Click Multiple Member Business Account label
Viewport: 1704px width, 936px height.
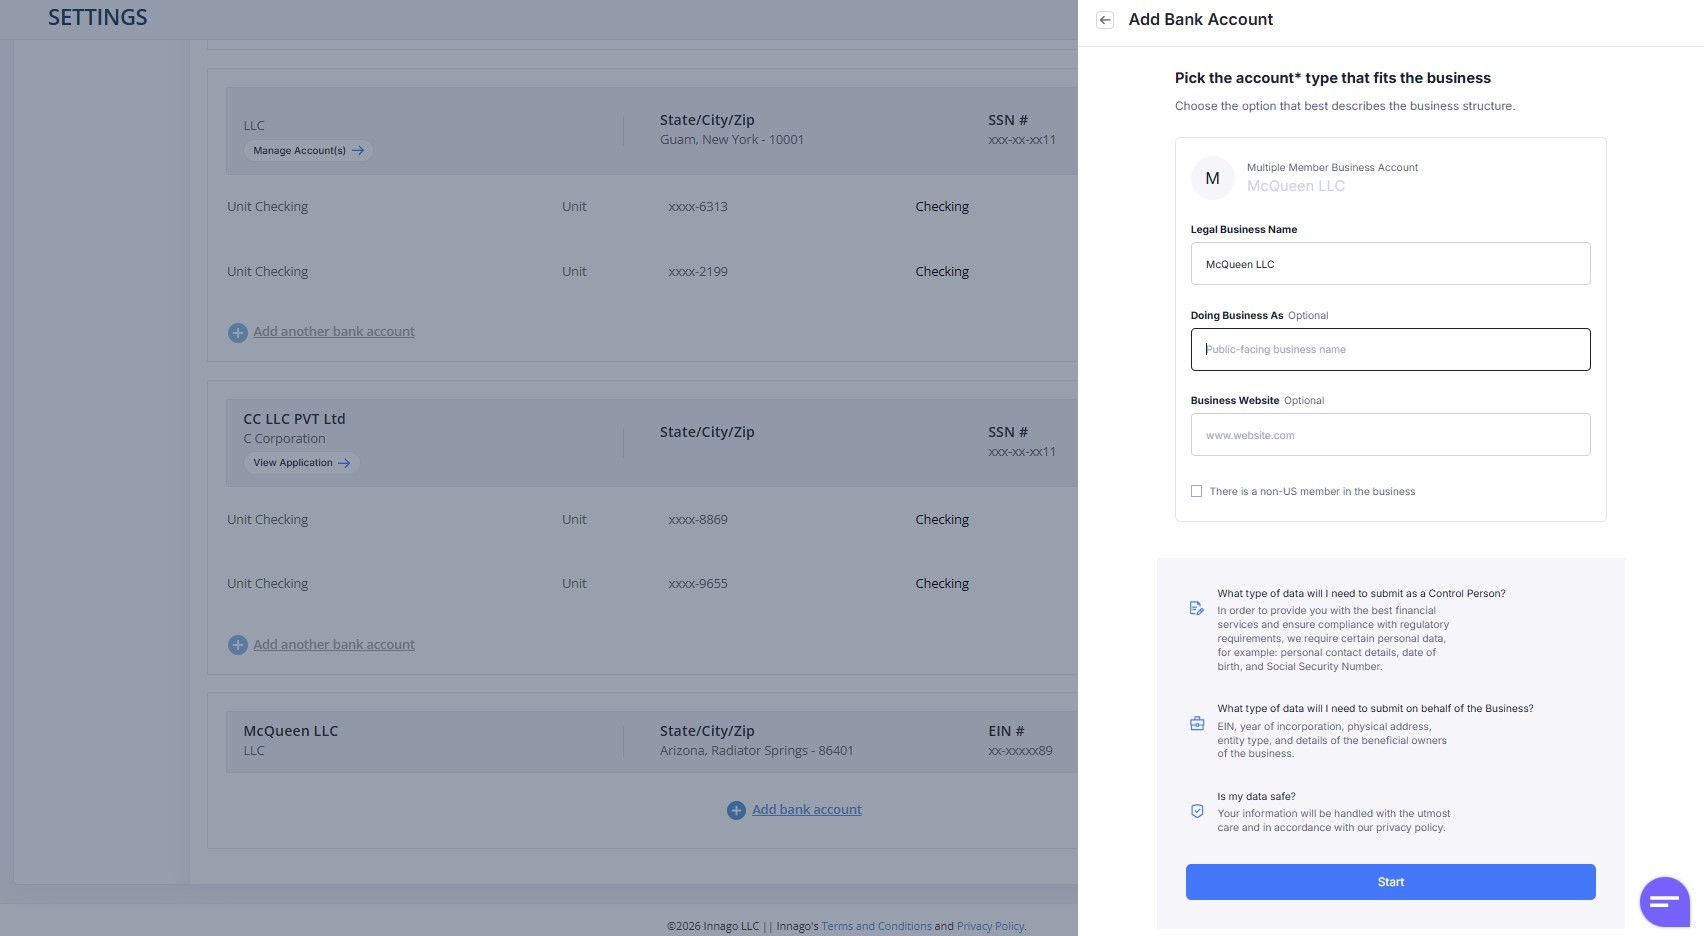[x=1332, y=168]
